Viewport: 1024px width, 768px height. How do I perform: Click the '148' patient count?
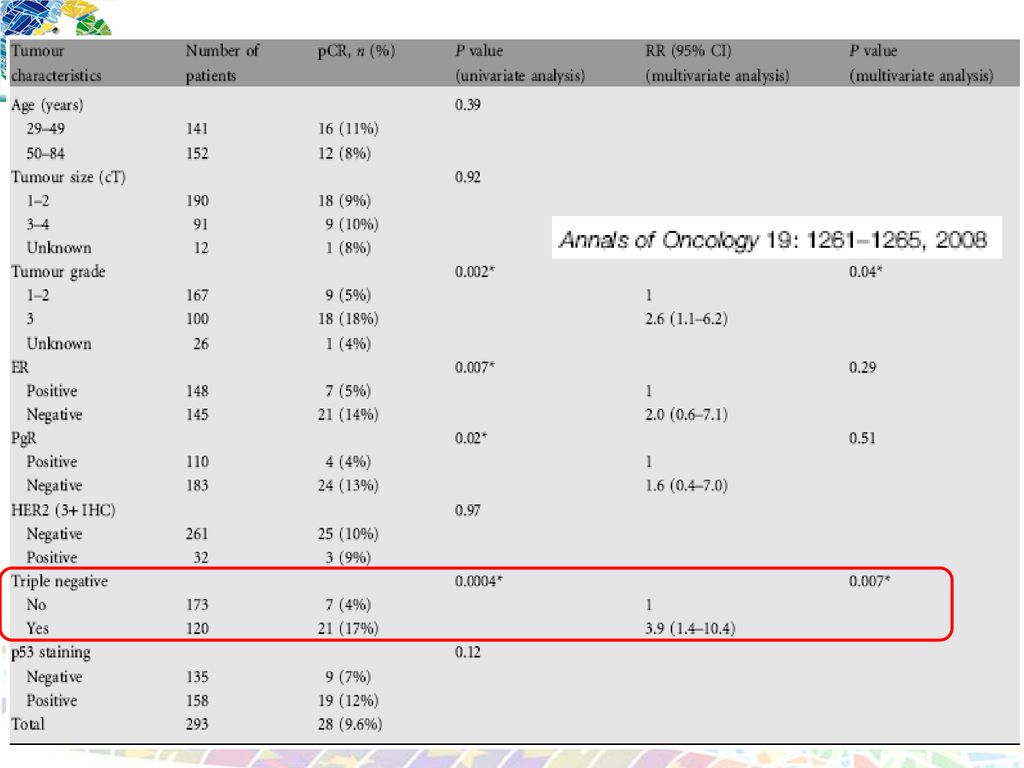click(197, 391)
